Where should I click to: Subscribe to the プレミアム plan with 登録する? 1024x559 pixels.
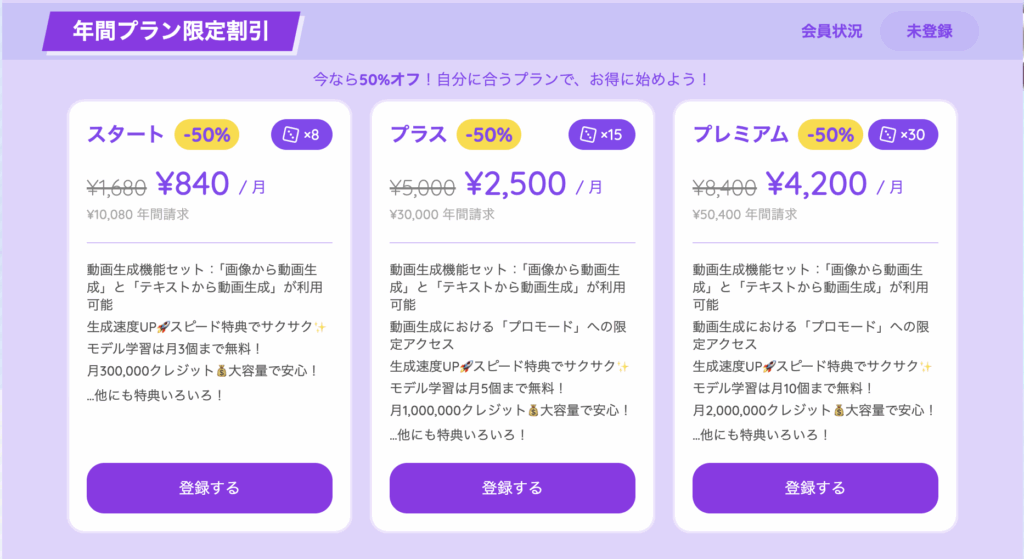(x=815, y=488)
